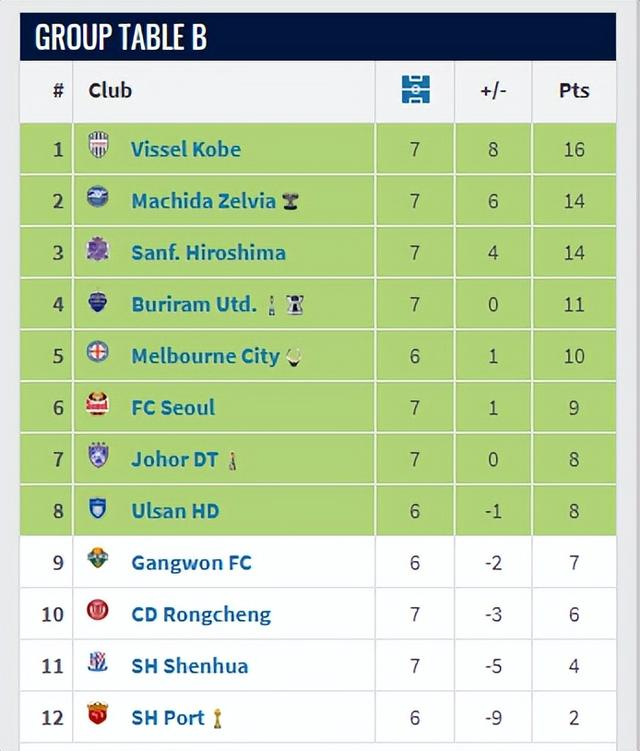Click the Sanfrecce Hiroshima purple crest
640x751 pixels.
(x=98, y=250)
